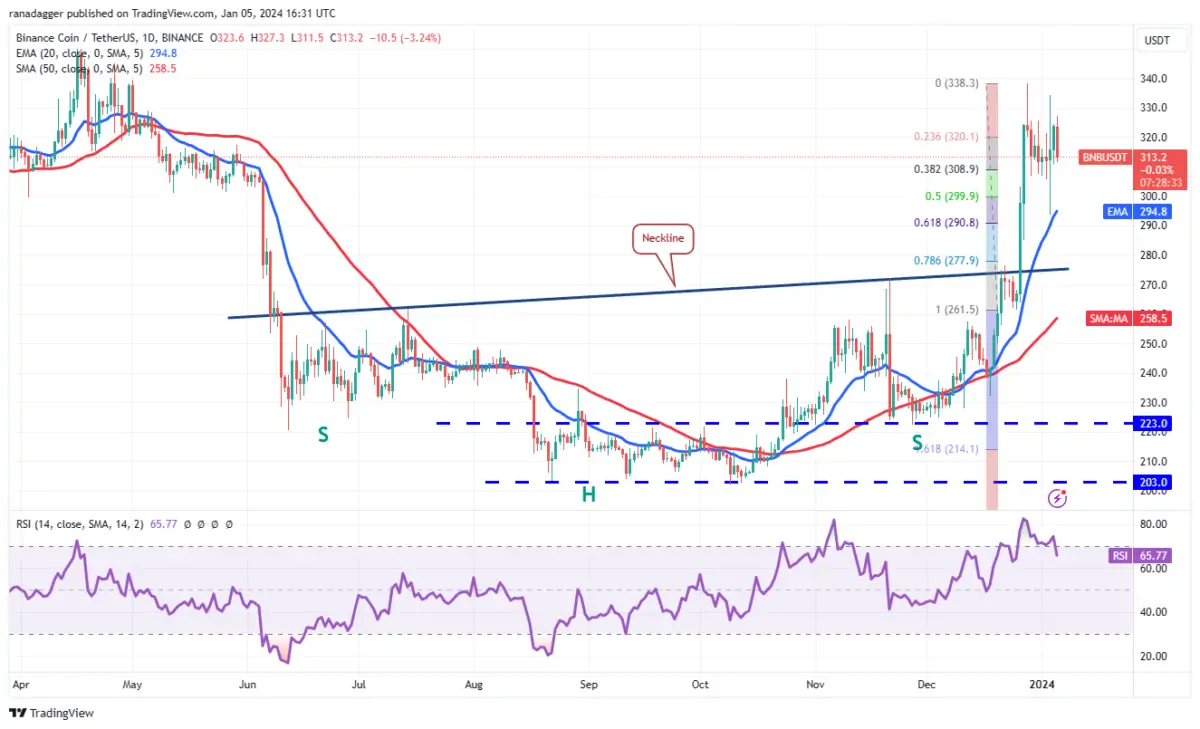Click the Fibonacci 0.618 (290.8) level label
Image resolution: width=1200 pixels, height=729 pixels.
(946, 223)
